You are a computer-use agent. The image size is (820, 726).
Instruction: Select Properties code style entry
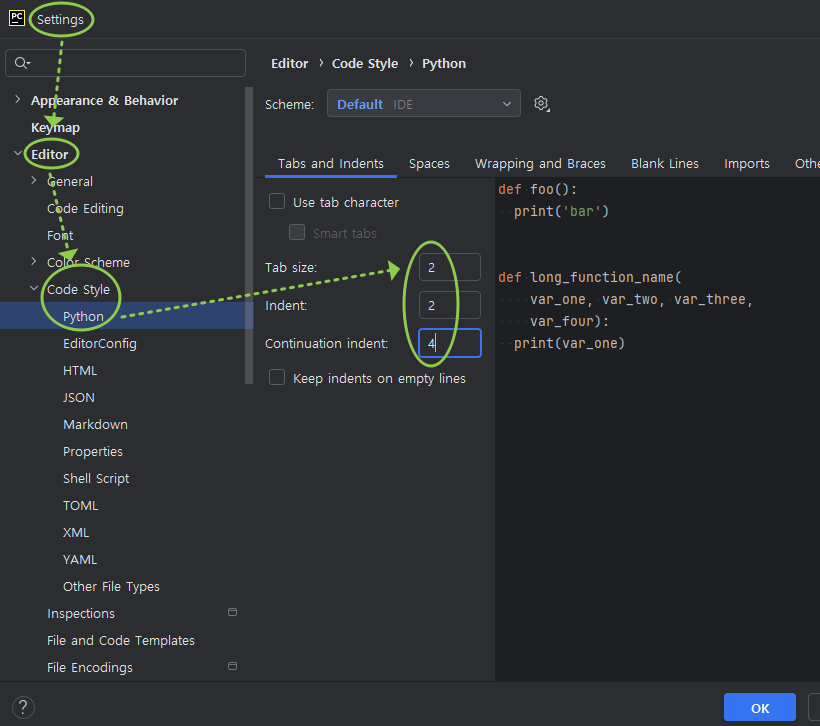point(93,451)
